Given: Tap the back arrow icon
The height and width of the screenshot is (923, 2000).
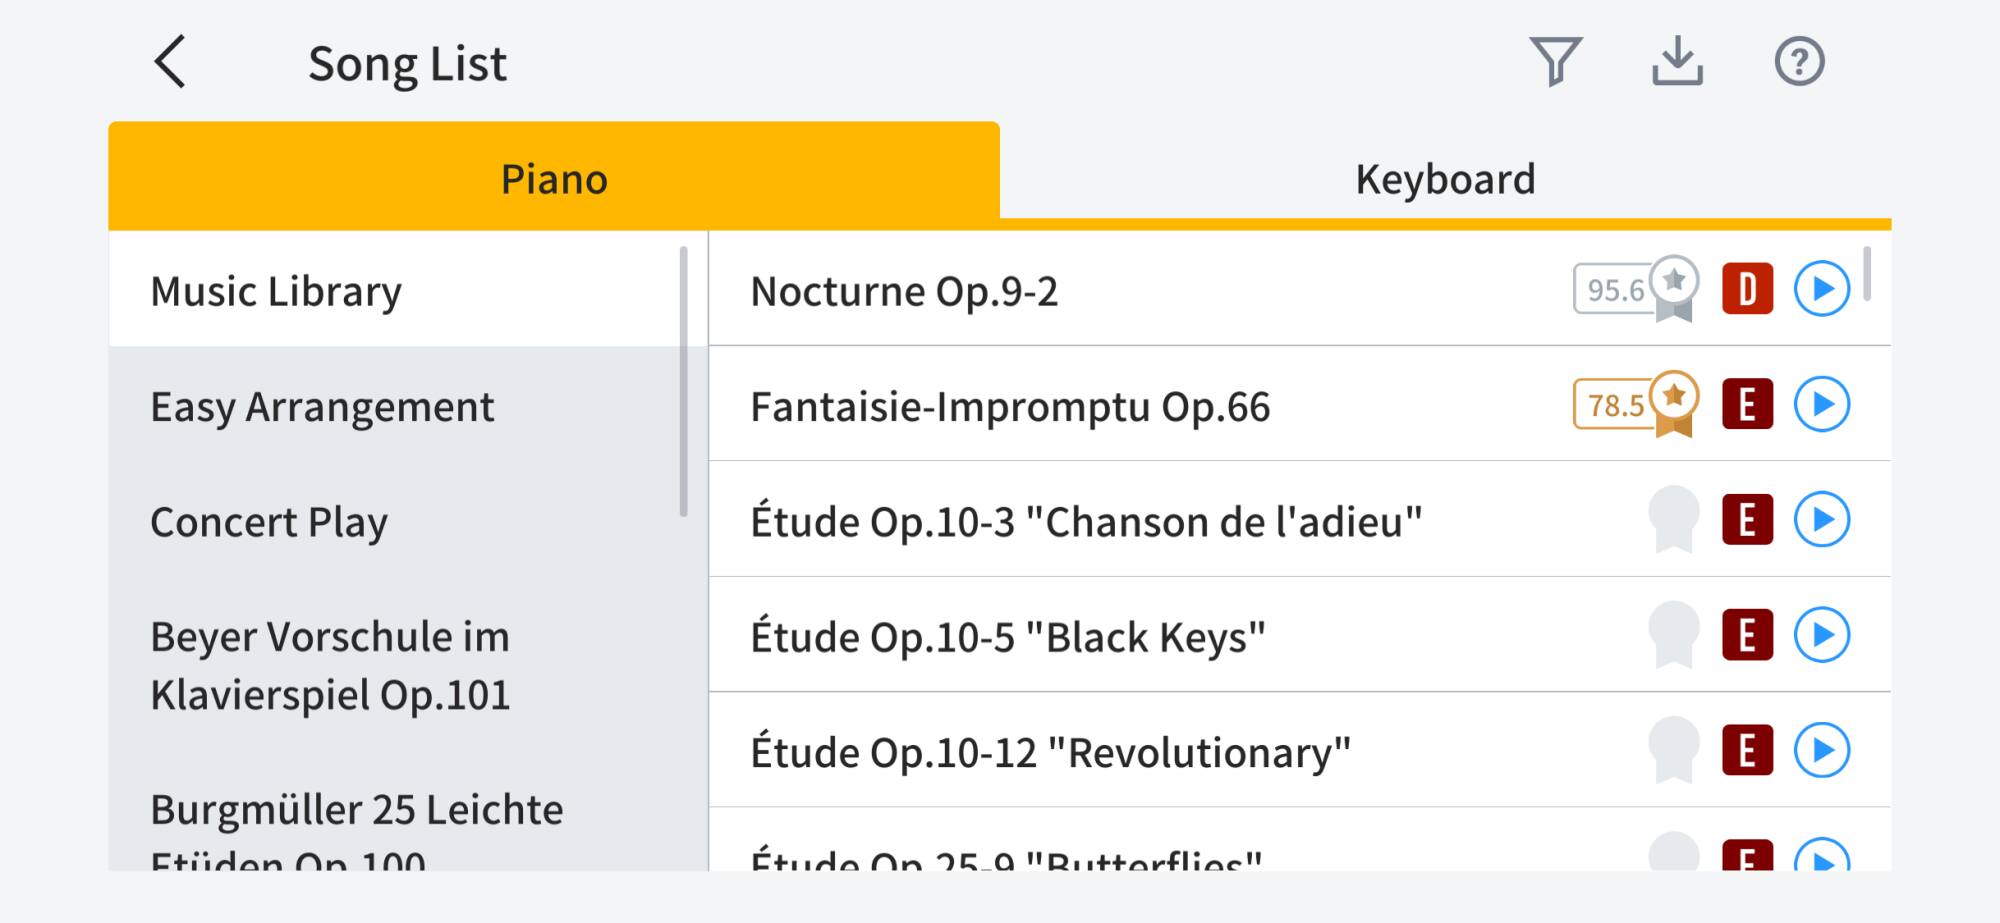Looking at the screenshot, I should click(171, 62).
